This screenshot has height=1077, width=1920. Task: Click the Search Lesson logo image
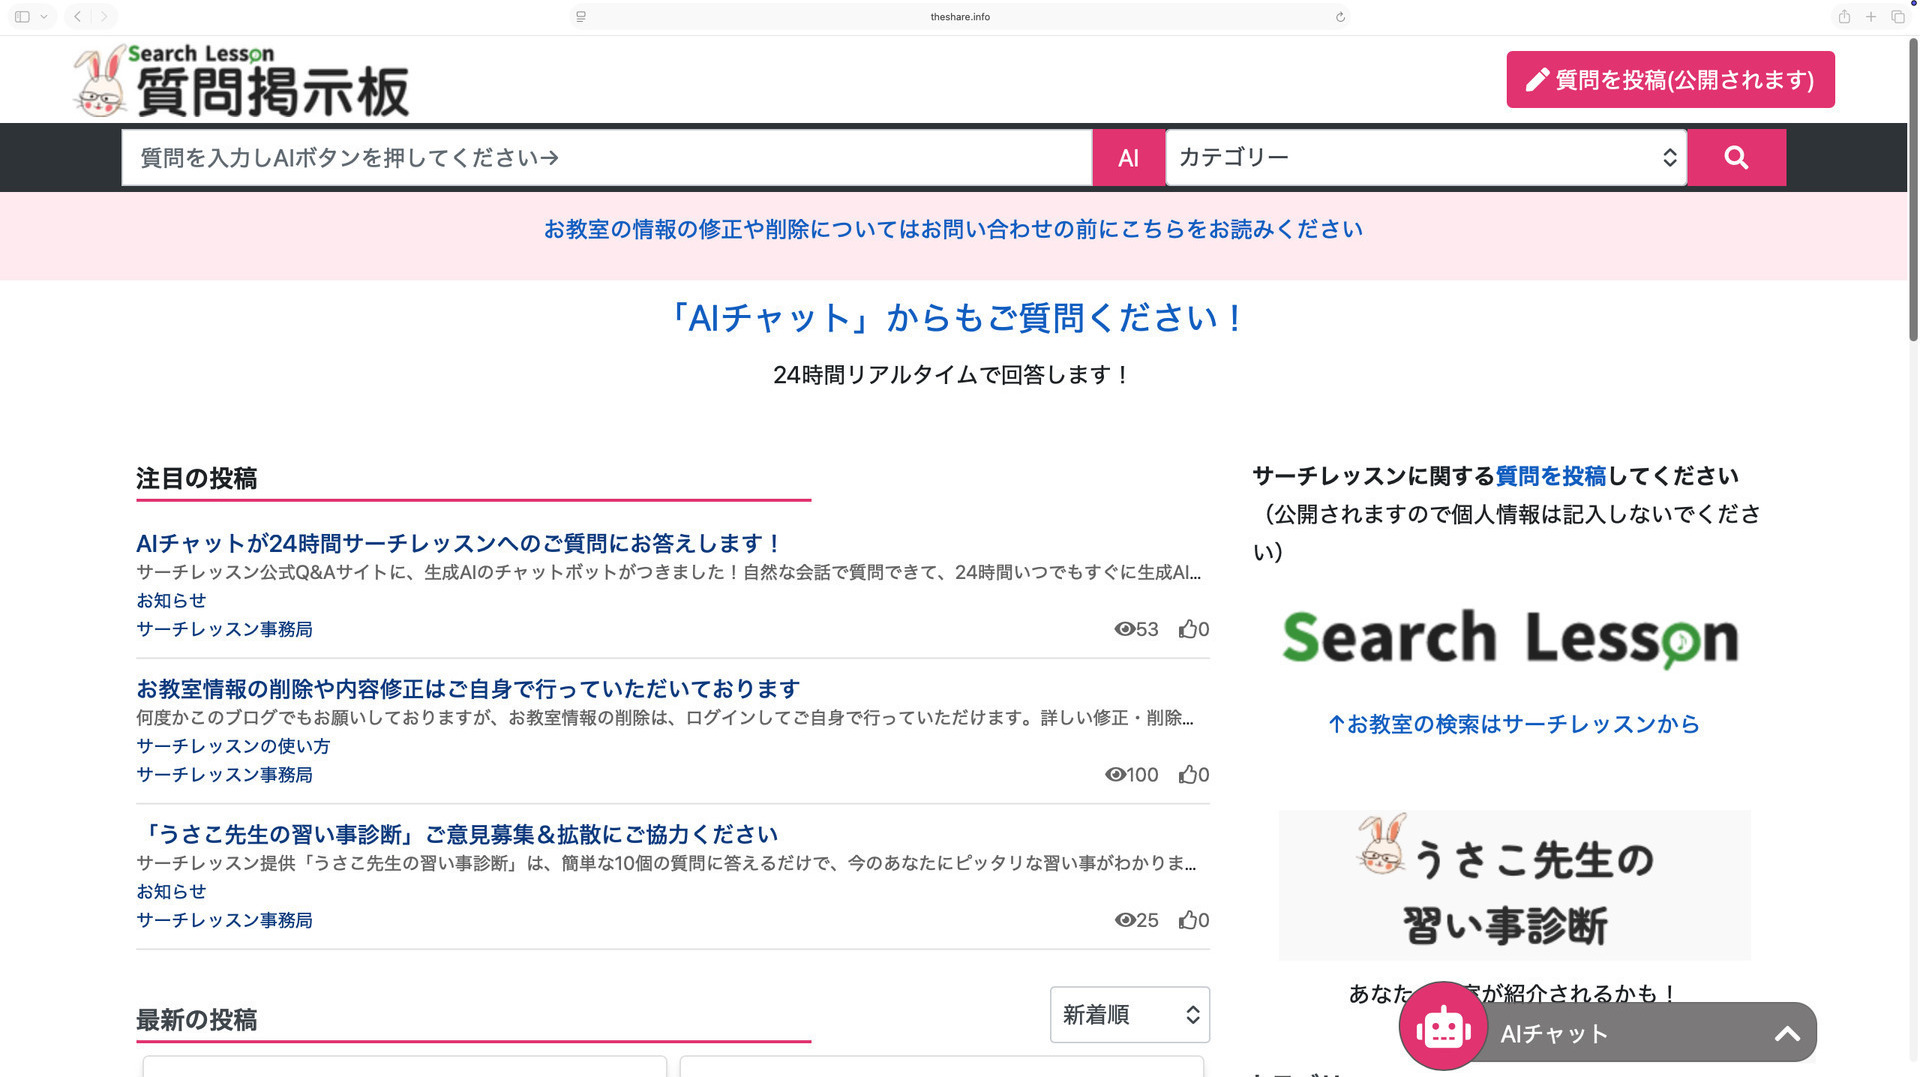click(1510, 638)
